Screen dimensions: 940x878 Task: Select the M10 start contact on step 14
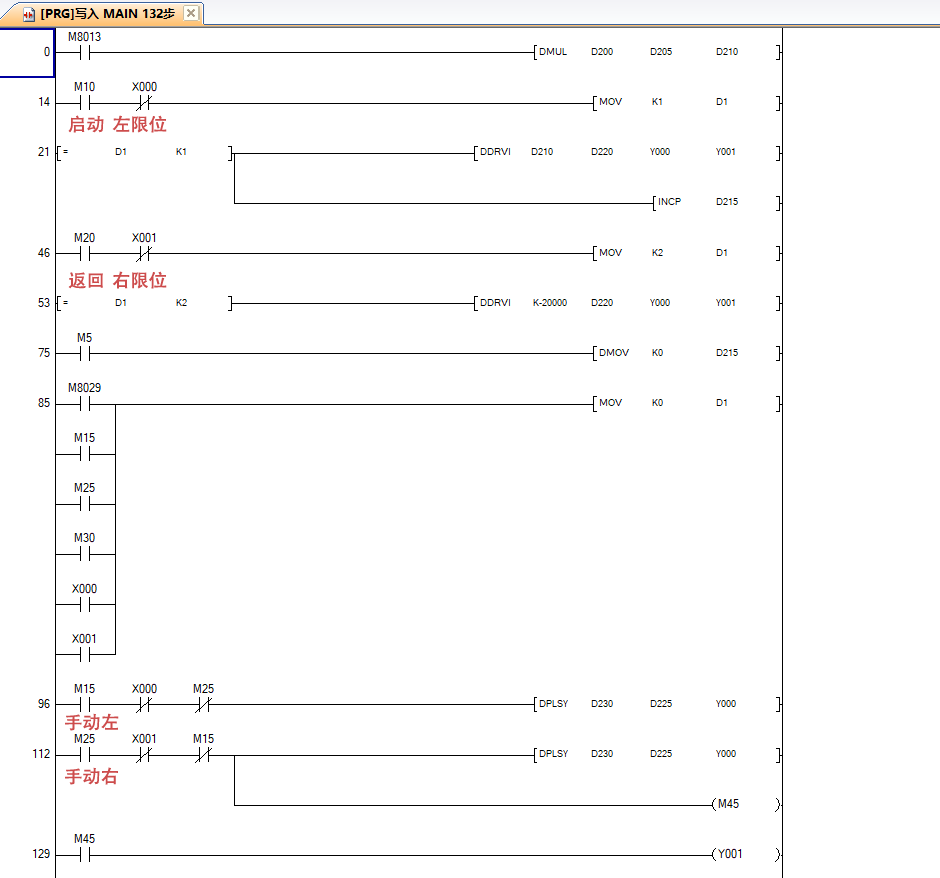click(x=84, y=102)
